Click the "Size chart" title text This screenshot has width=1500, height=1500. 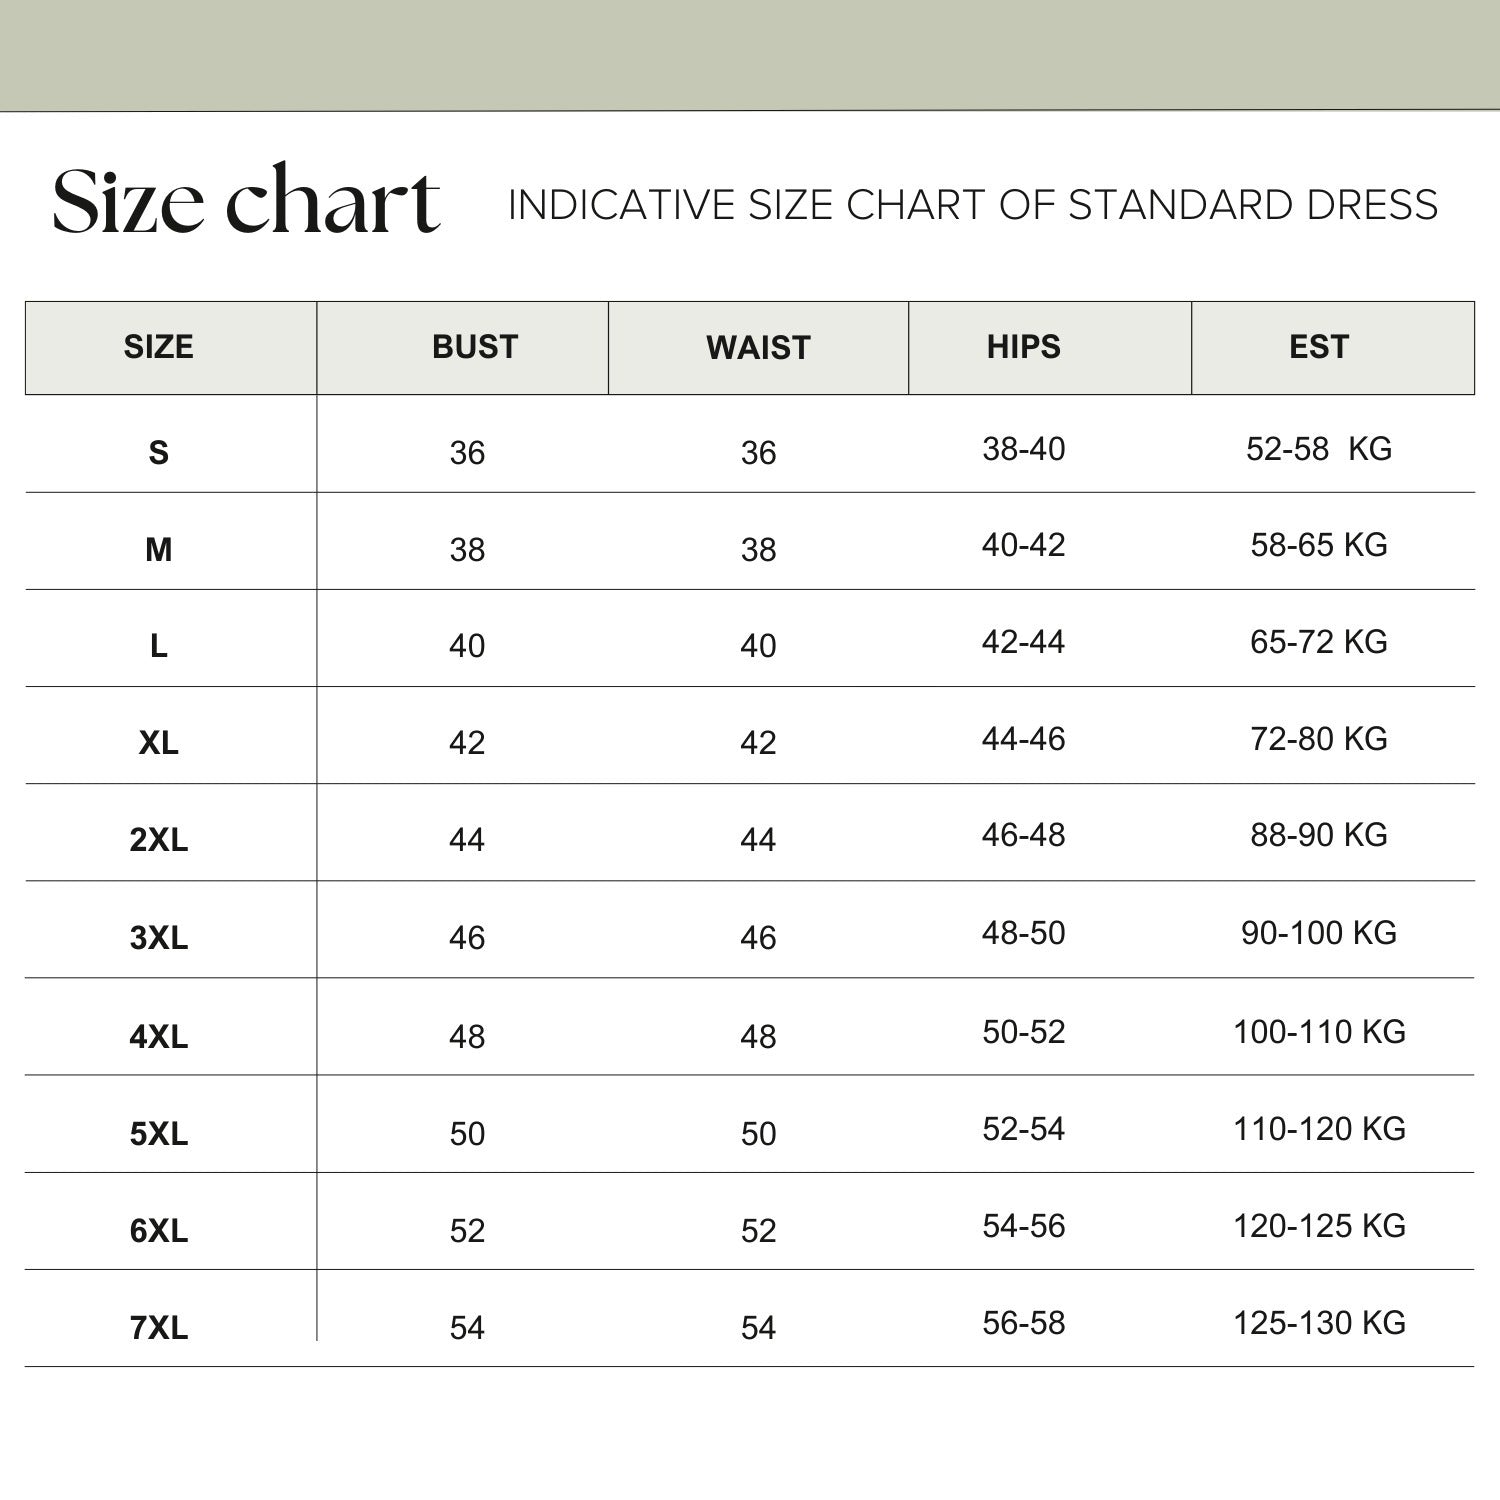click(246, 201)
